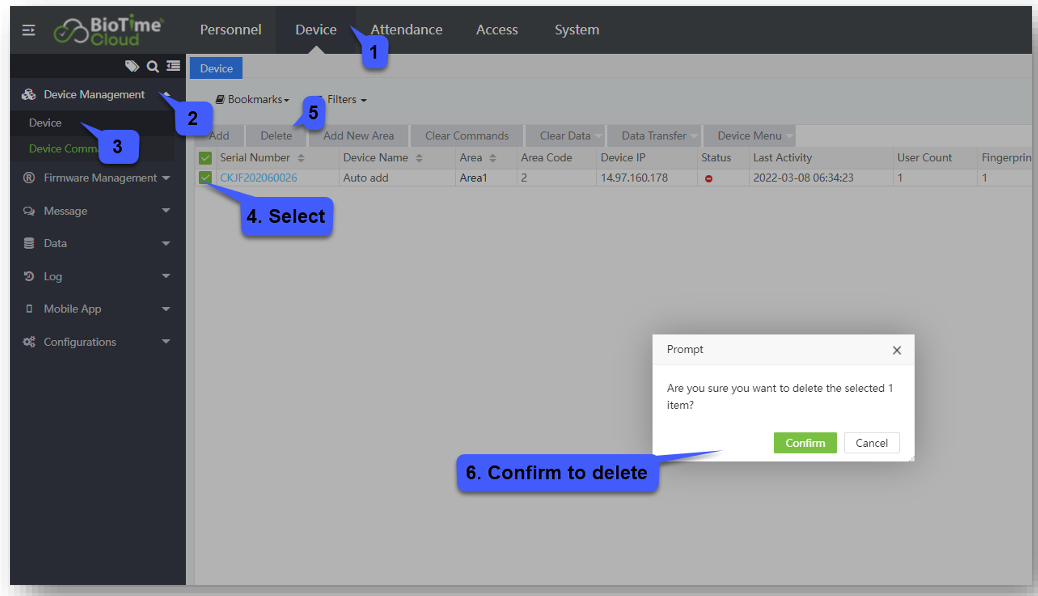Collapse the sidebar with the hamburger icon

[x=28, y=30]
